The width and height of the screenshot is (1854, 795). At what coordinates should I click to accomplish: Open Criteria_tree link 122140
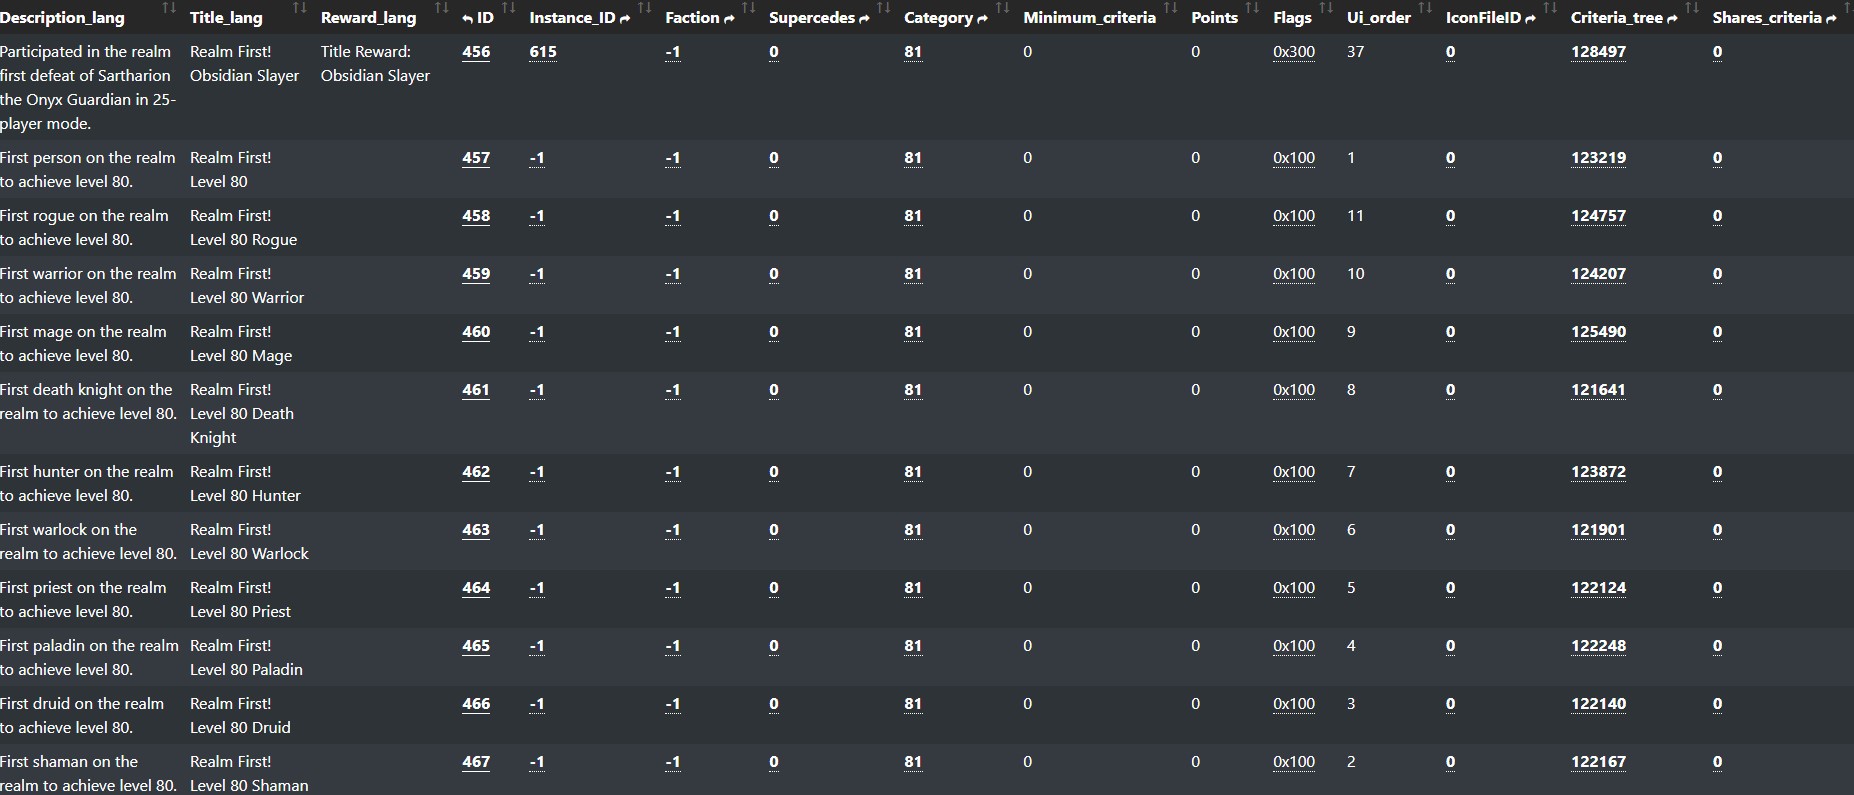tap(1598, 704)
